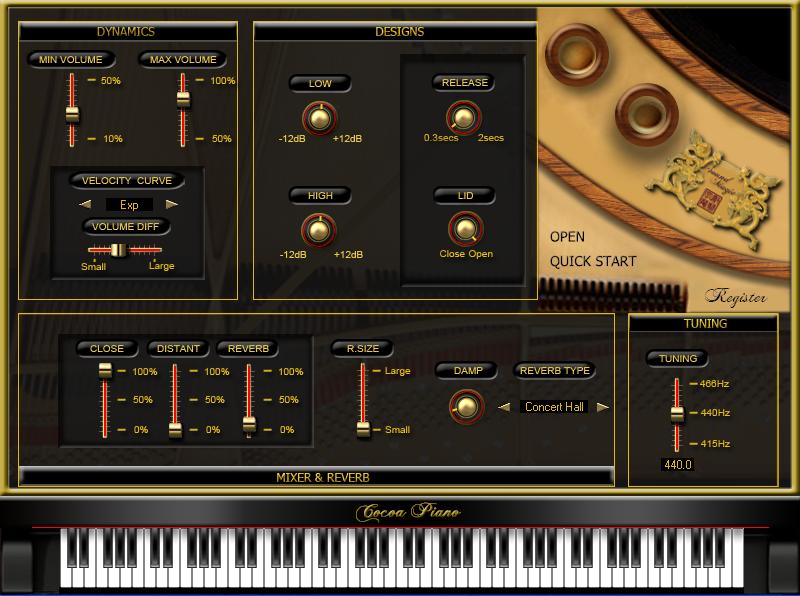Click the LID Close/Open knob
Screen dimensions: 800x596
click(x=465, y=229)
